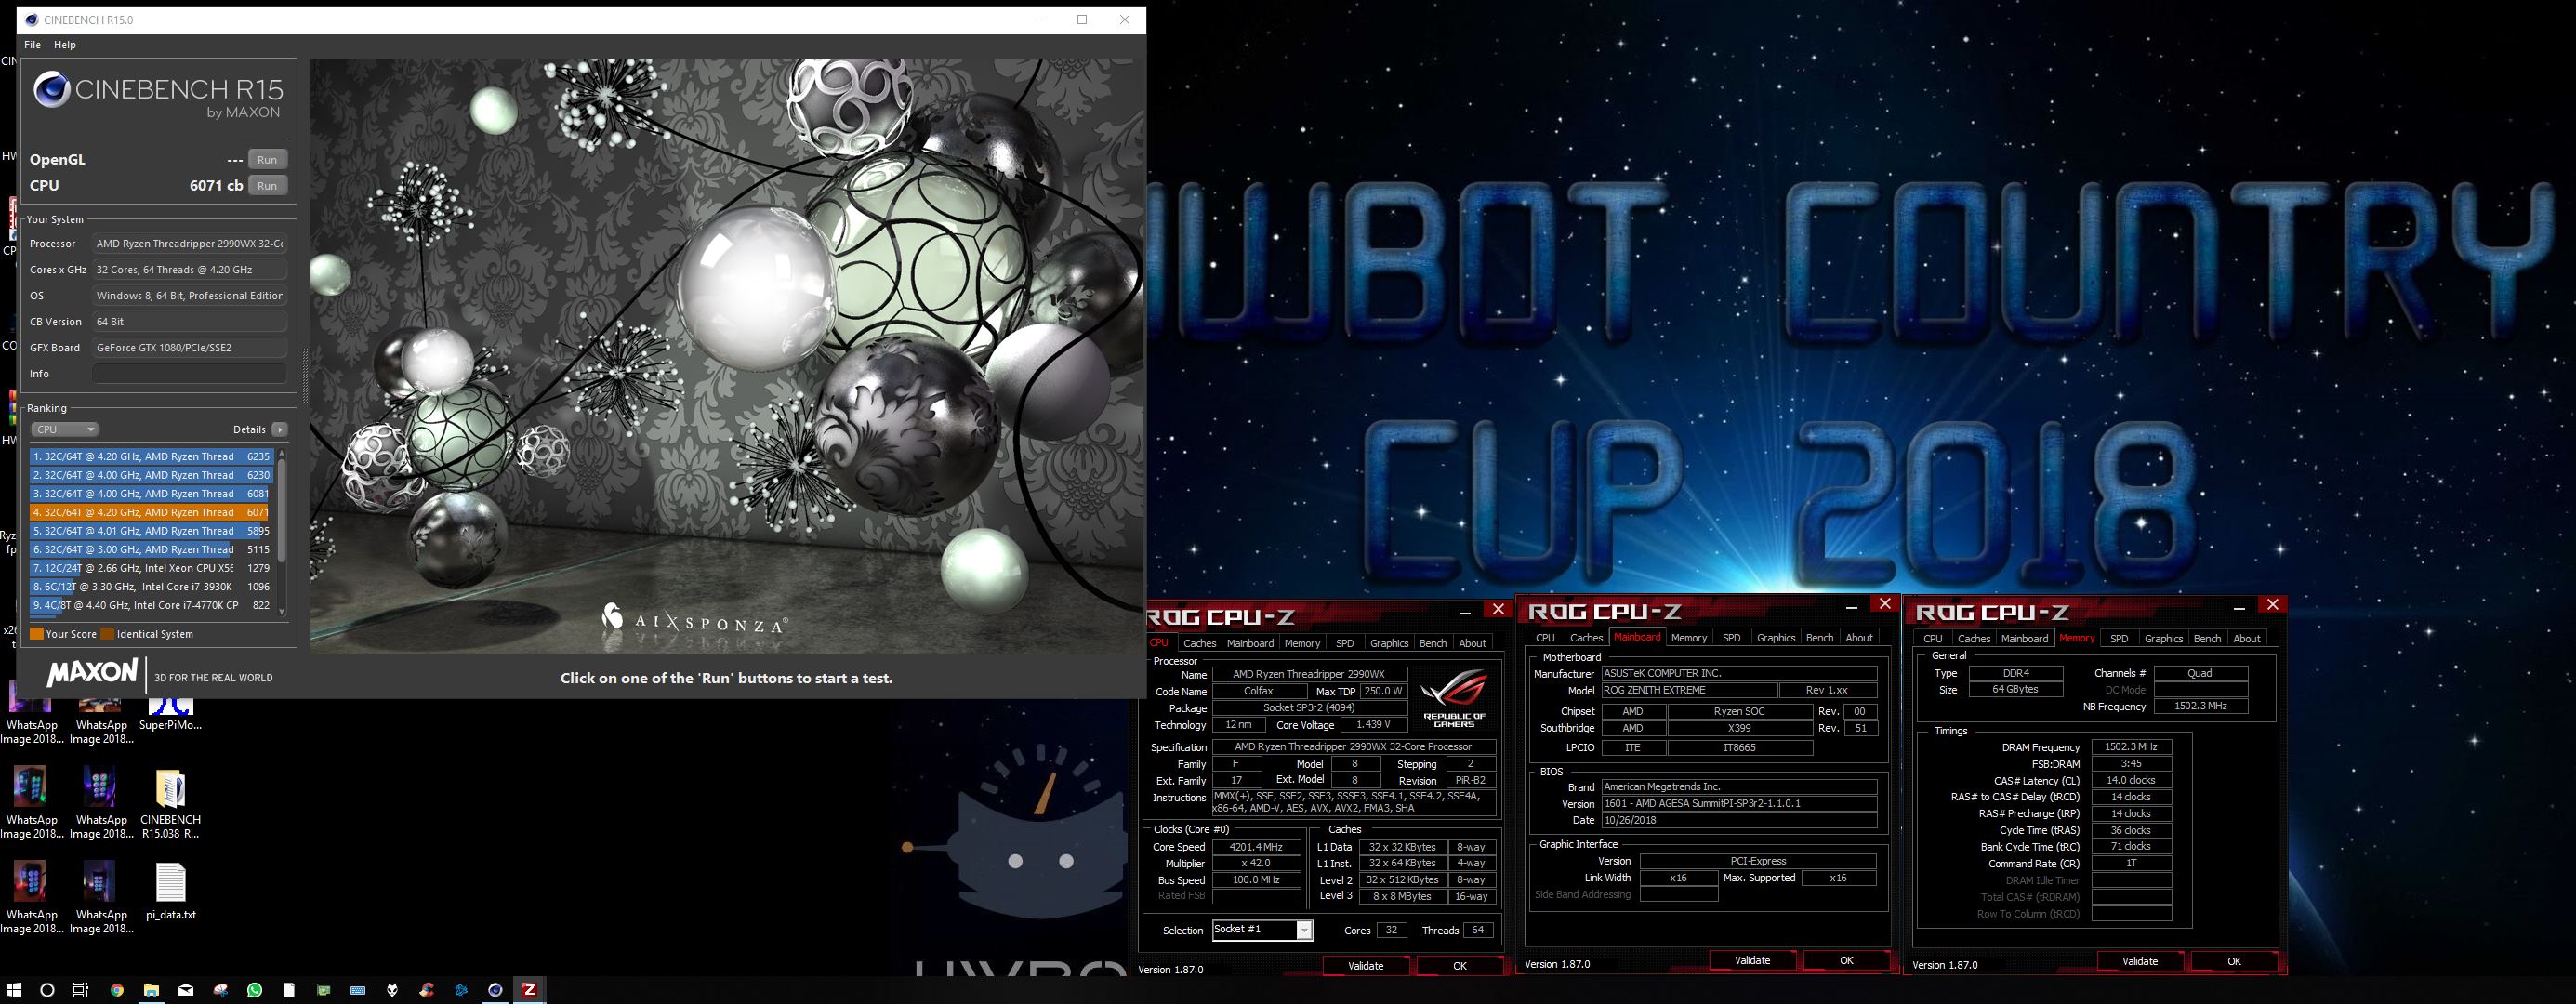Run the OpenGL benchmark
The height and width of the screenshot is (1004, 2576).
267,160
